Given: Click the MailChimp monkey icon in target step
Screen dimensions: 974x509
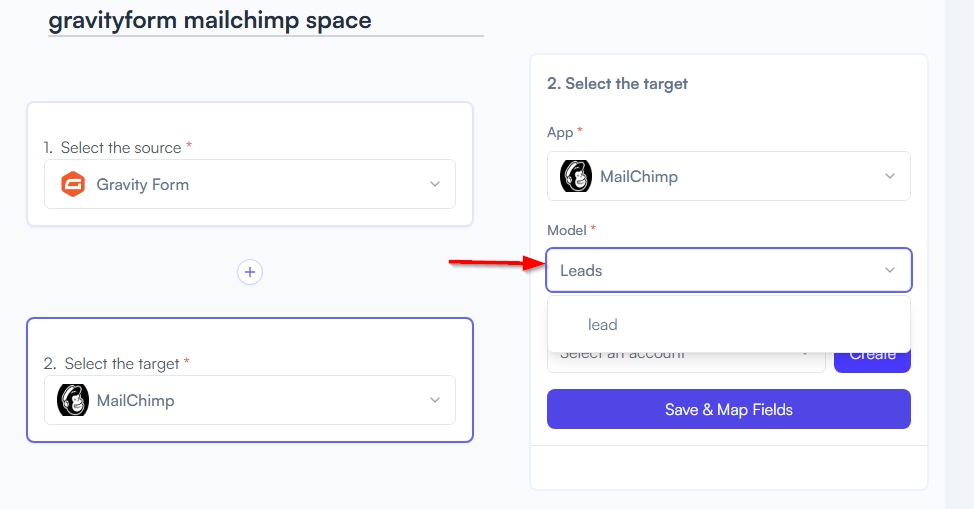Looking at the screenshot, I should click(x=73, y=400).
